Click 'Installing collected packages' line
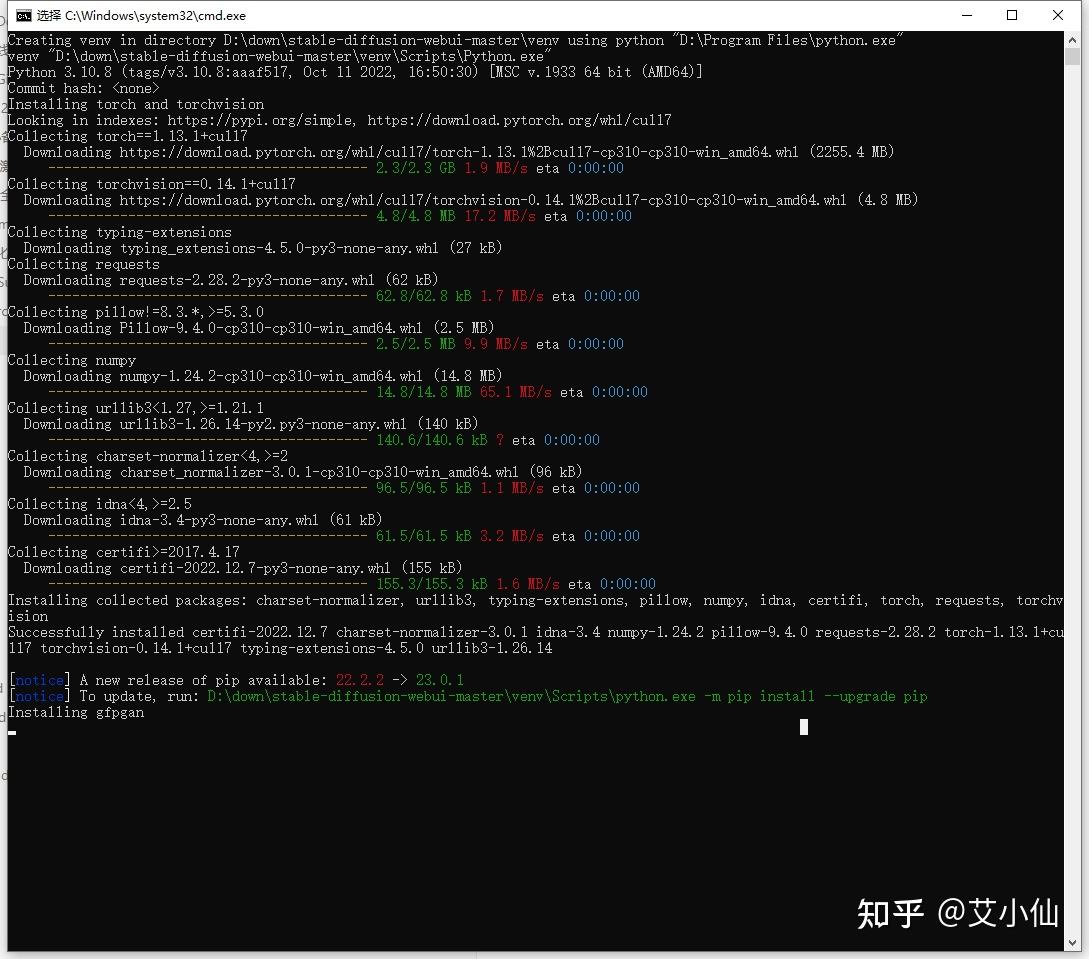The width and height of the screenshot is (1089, 959). click(535, 608)
